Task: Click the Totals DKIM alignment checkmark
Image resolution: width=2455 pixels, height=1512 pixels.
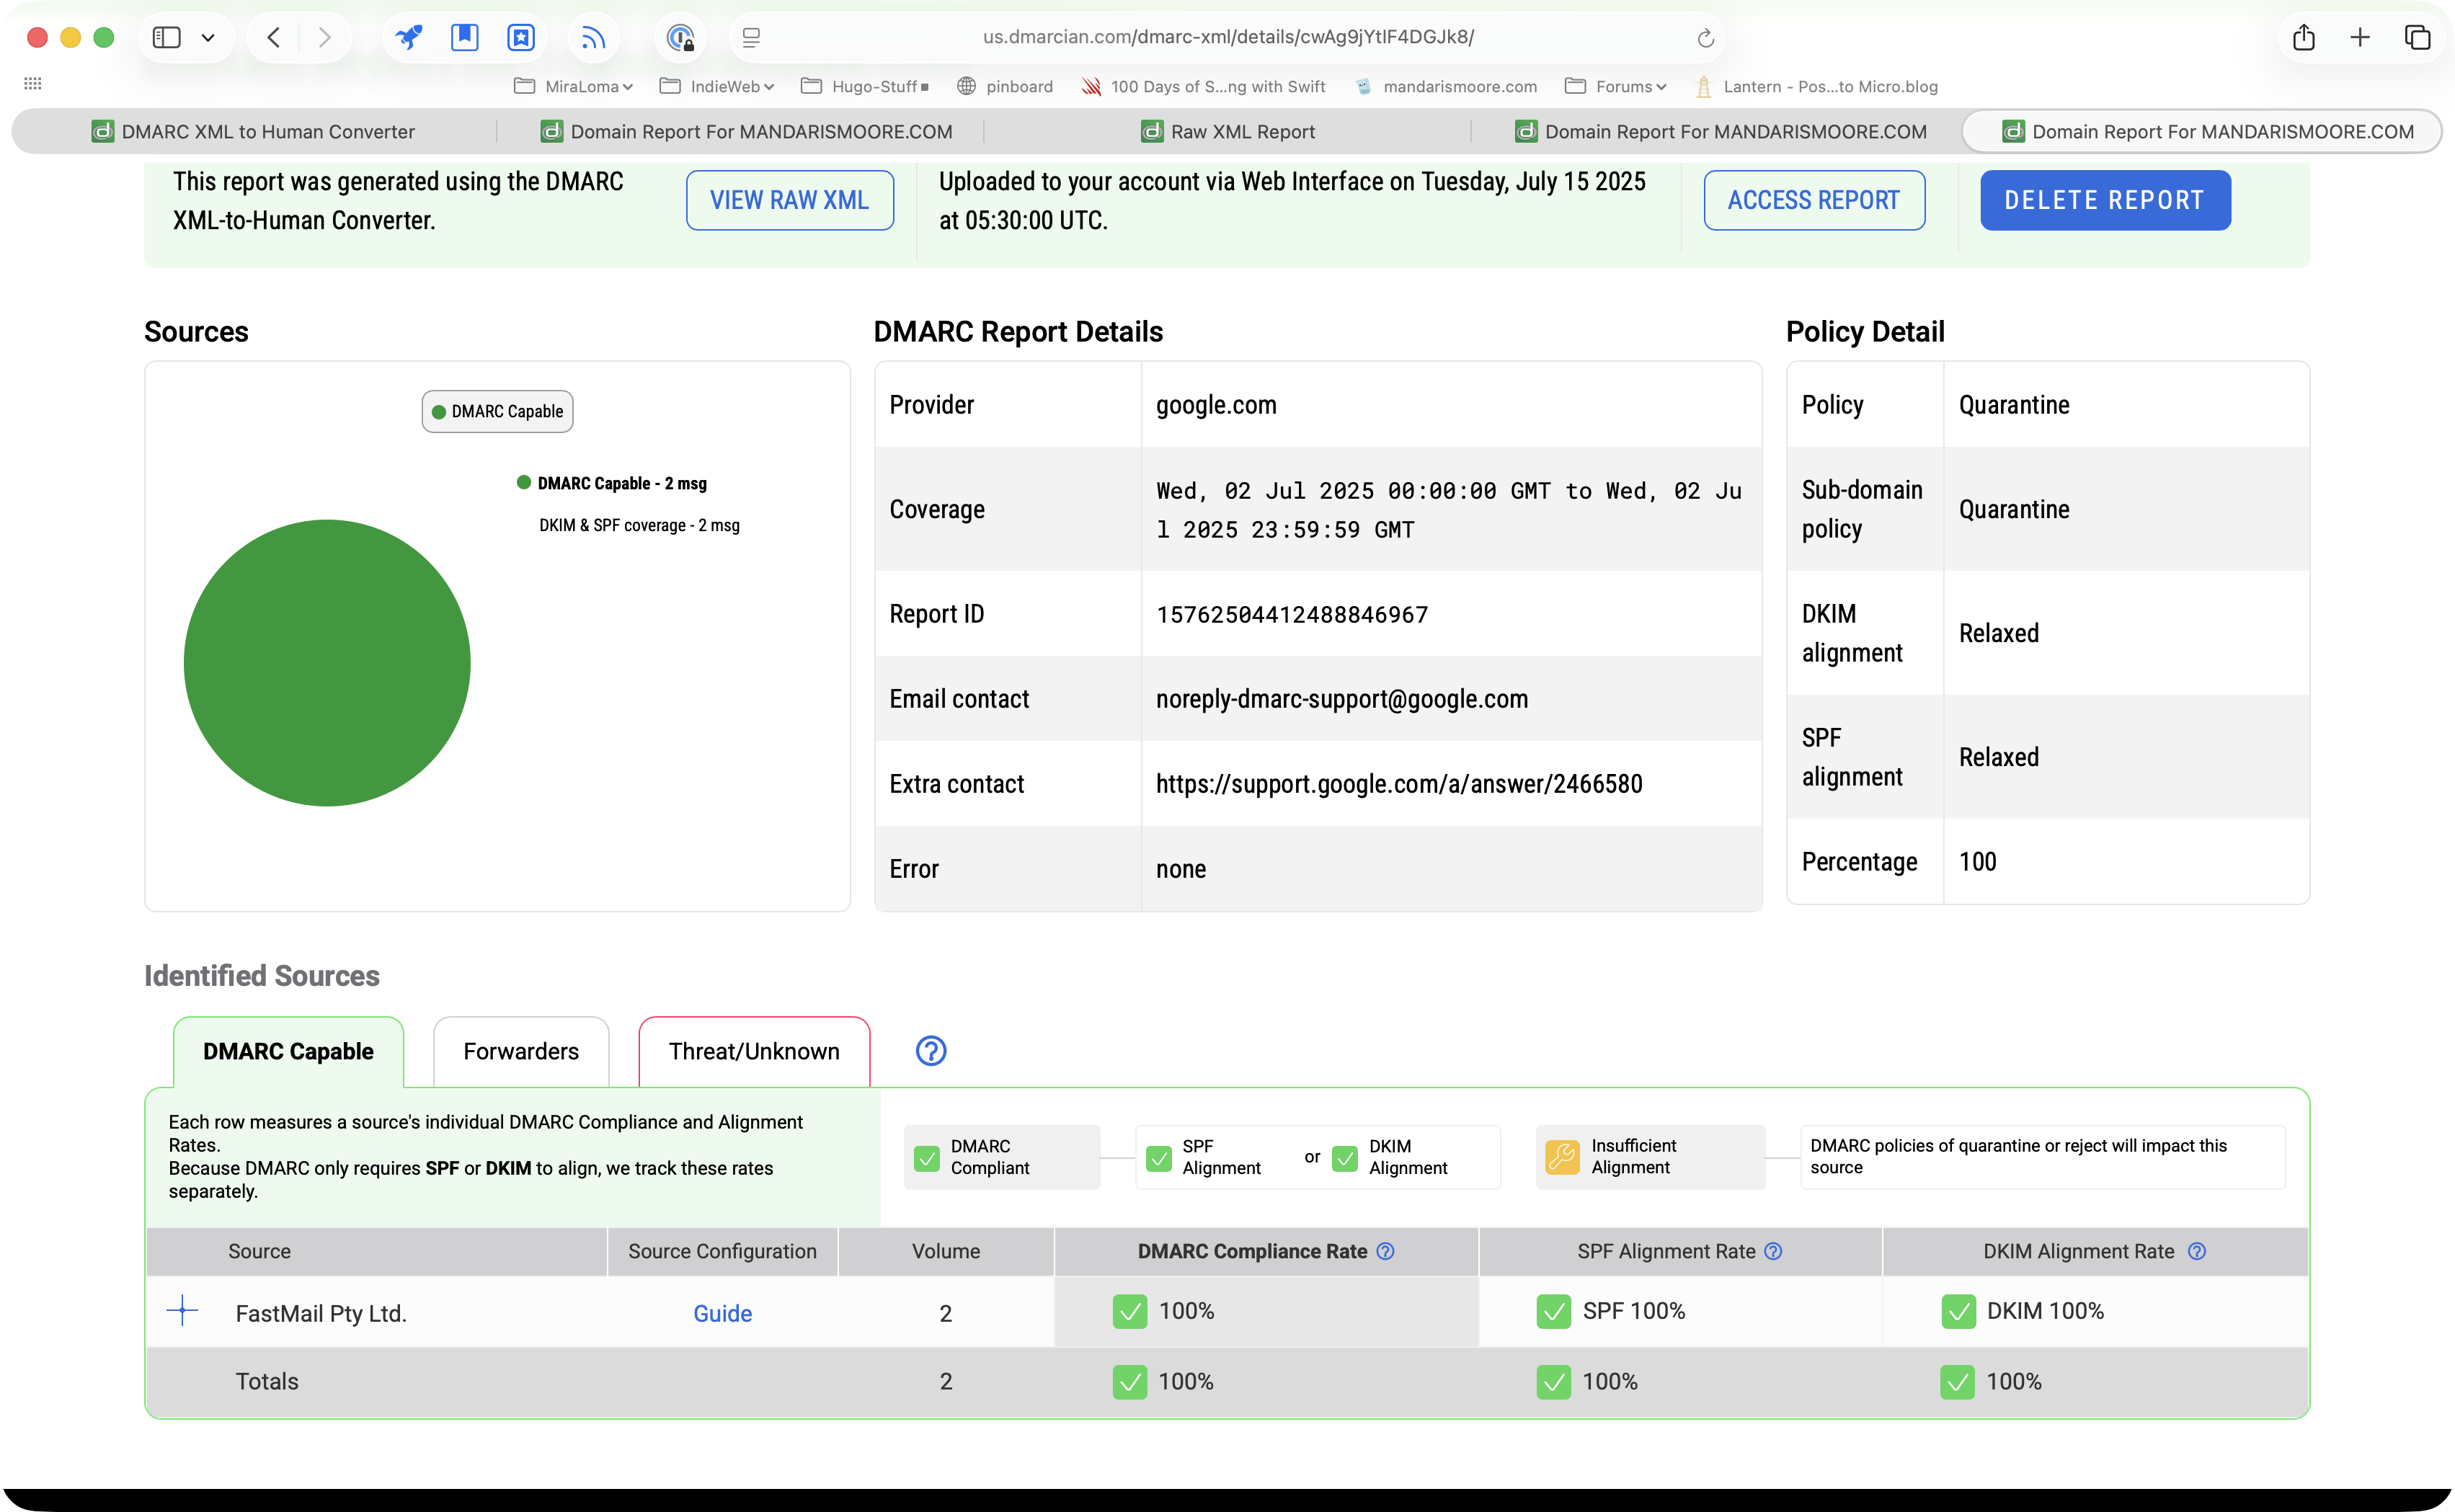Action: click(1958, 1382)
